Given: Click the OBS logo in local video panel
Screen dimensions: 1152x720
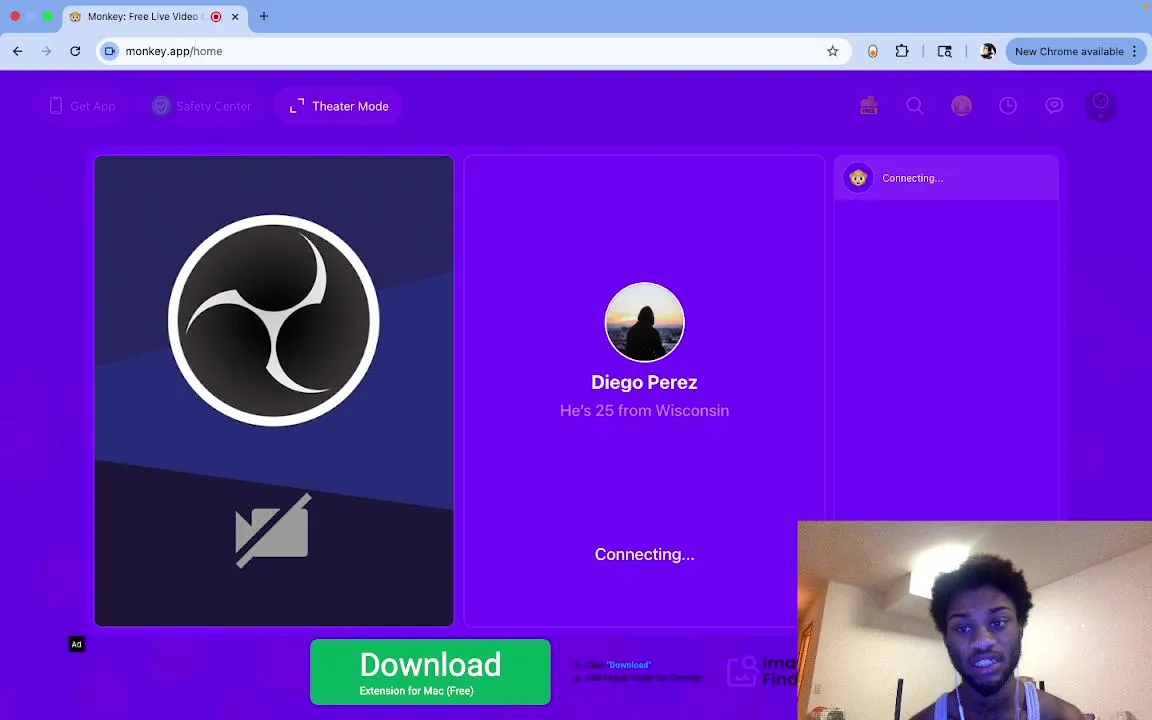Looking at the screenshot, I should [273, 320].
